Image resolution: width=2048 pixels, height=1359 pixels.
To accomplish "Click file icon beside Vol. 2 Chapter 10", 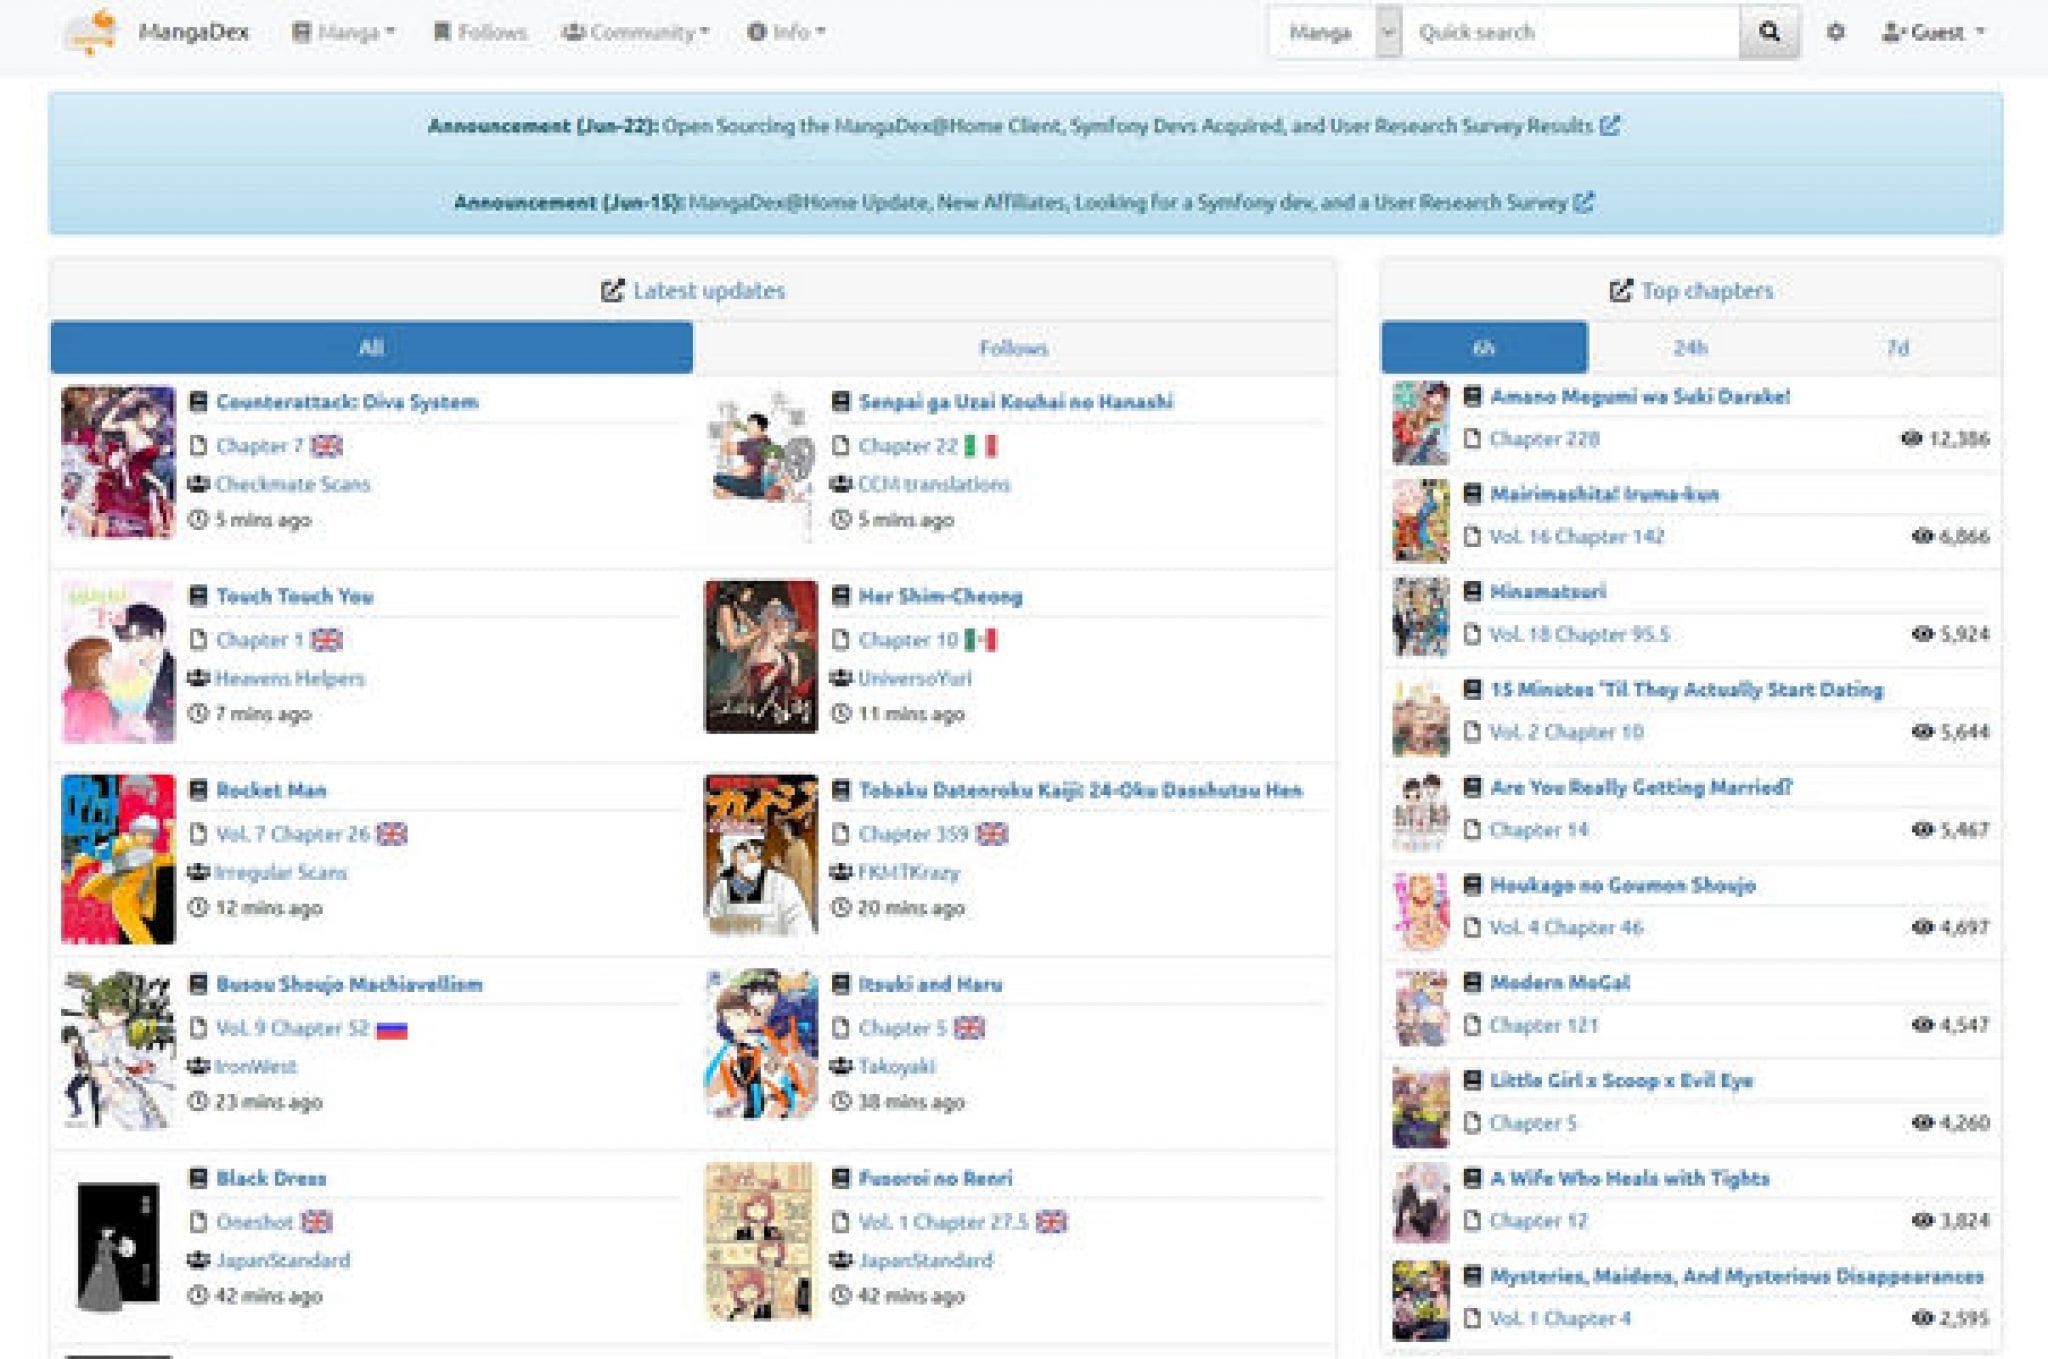I will (x=1472, y=732).
